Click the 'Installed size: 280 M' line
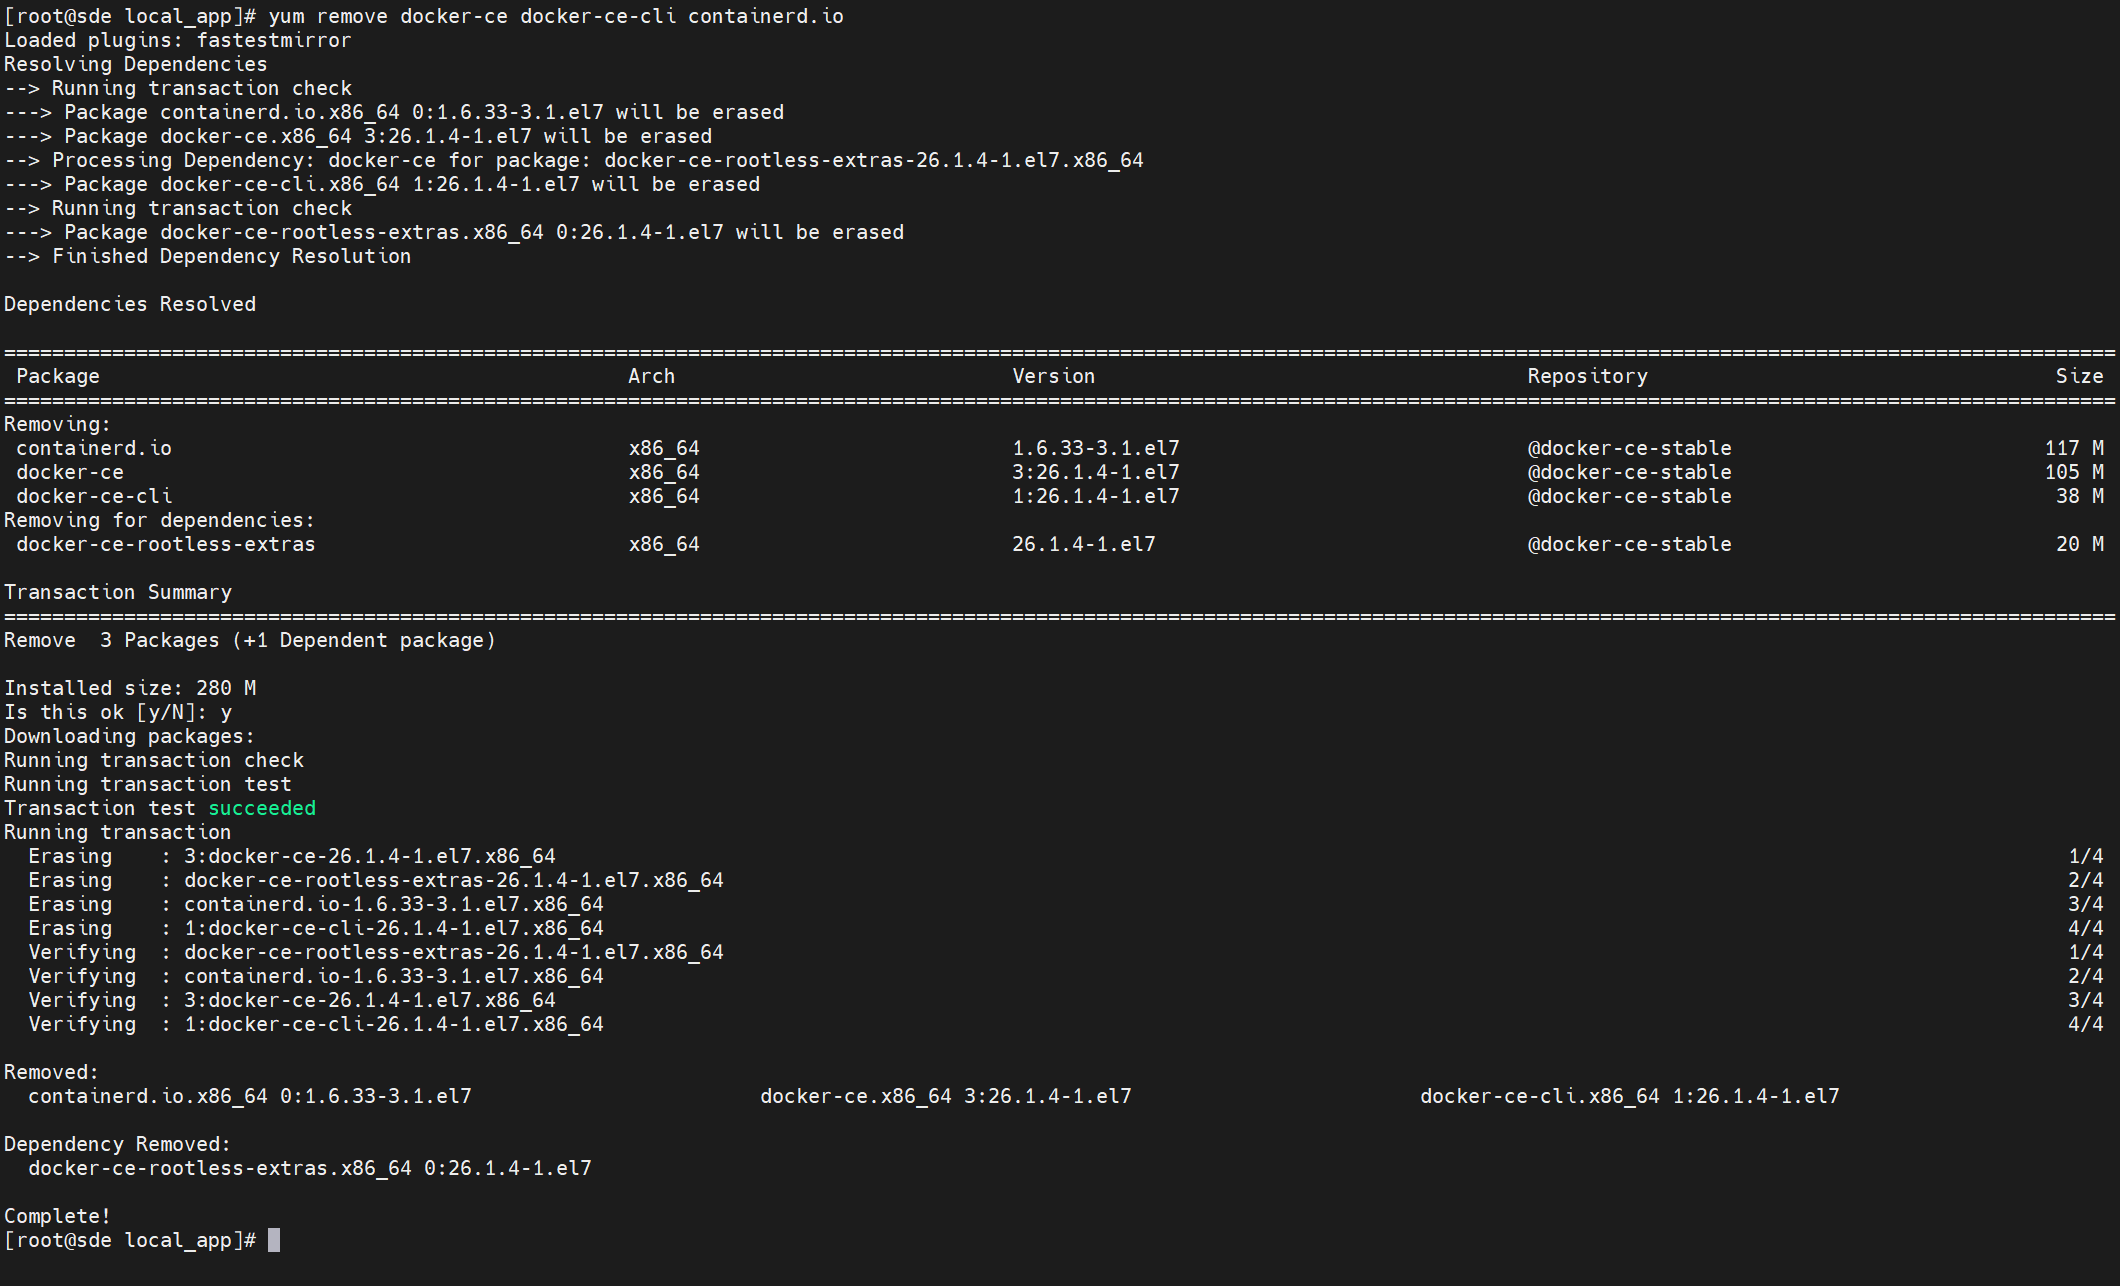This screenshot has height=1286, width=2120. click(x=130, y=688)
